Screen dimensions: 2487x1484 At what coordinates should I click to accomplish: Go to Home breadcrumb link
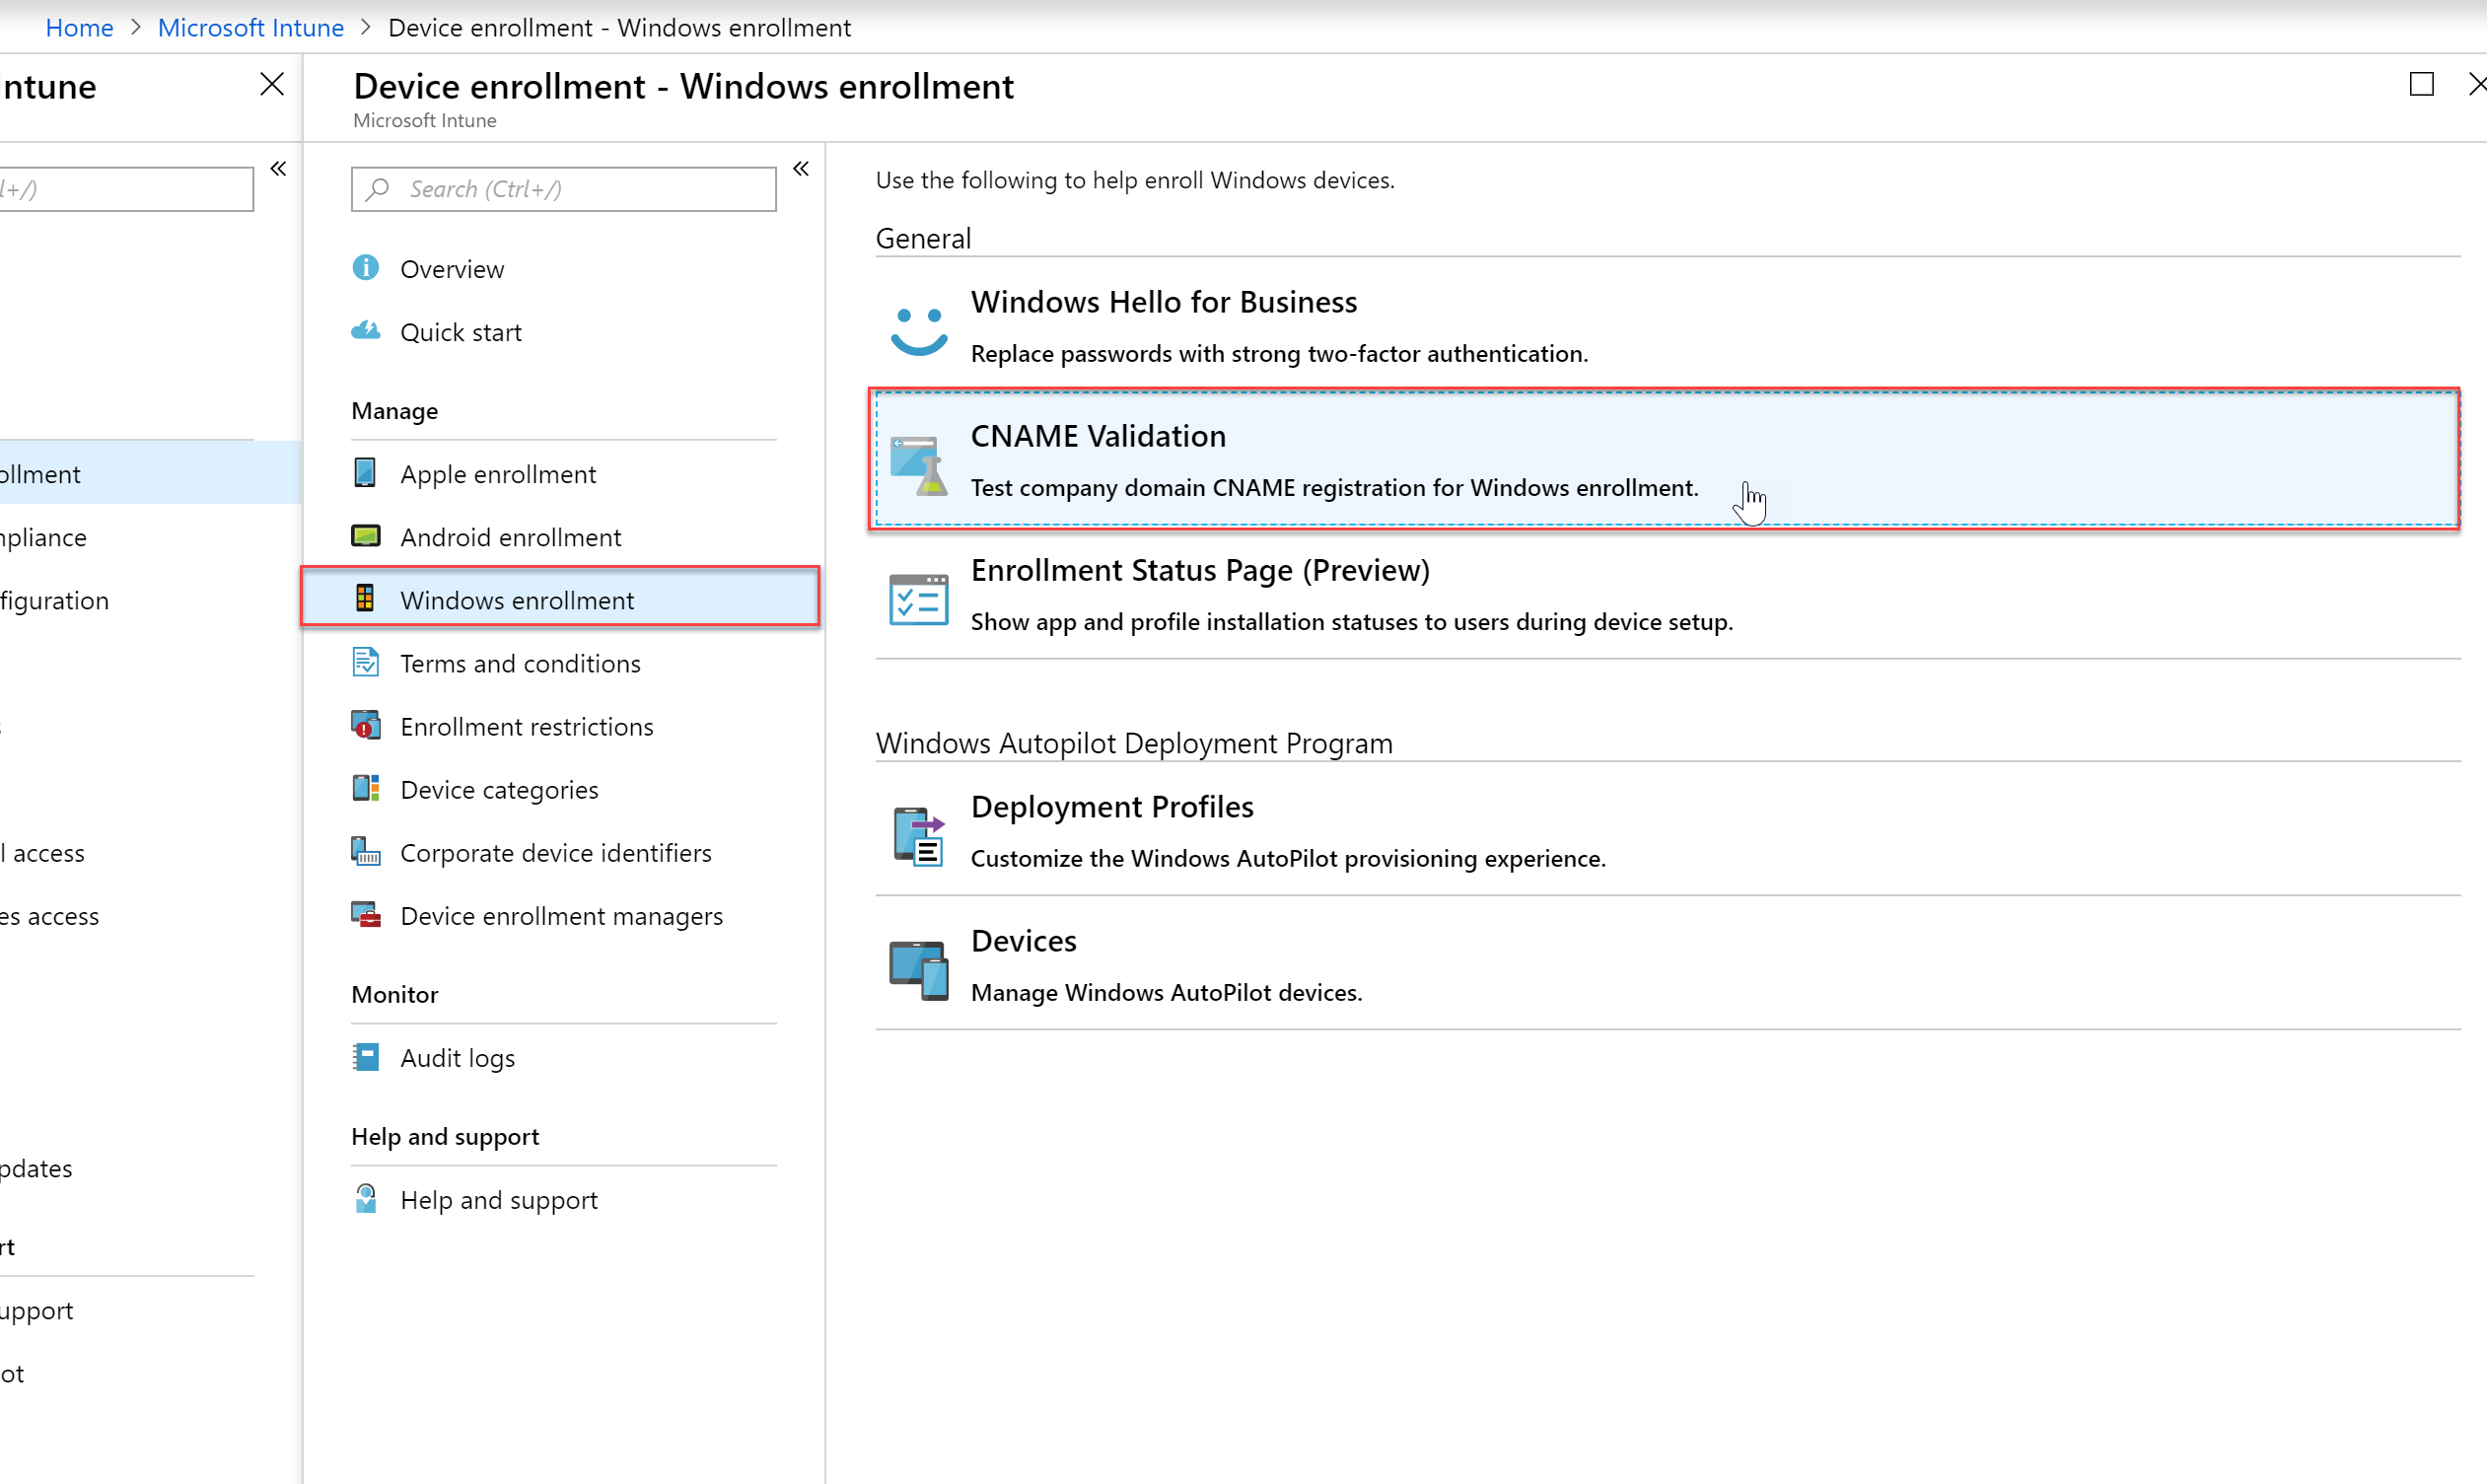[x=80, y=27]
